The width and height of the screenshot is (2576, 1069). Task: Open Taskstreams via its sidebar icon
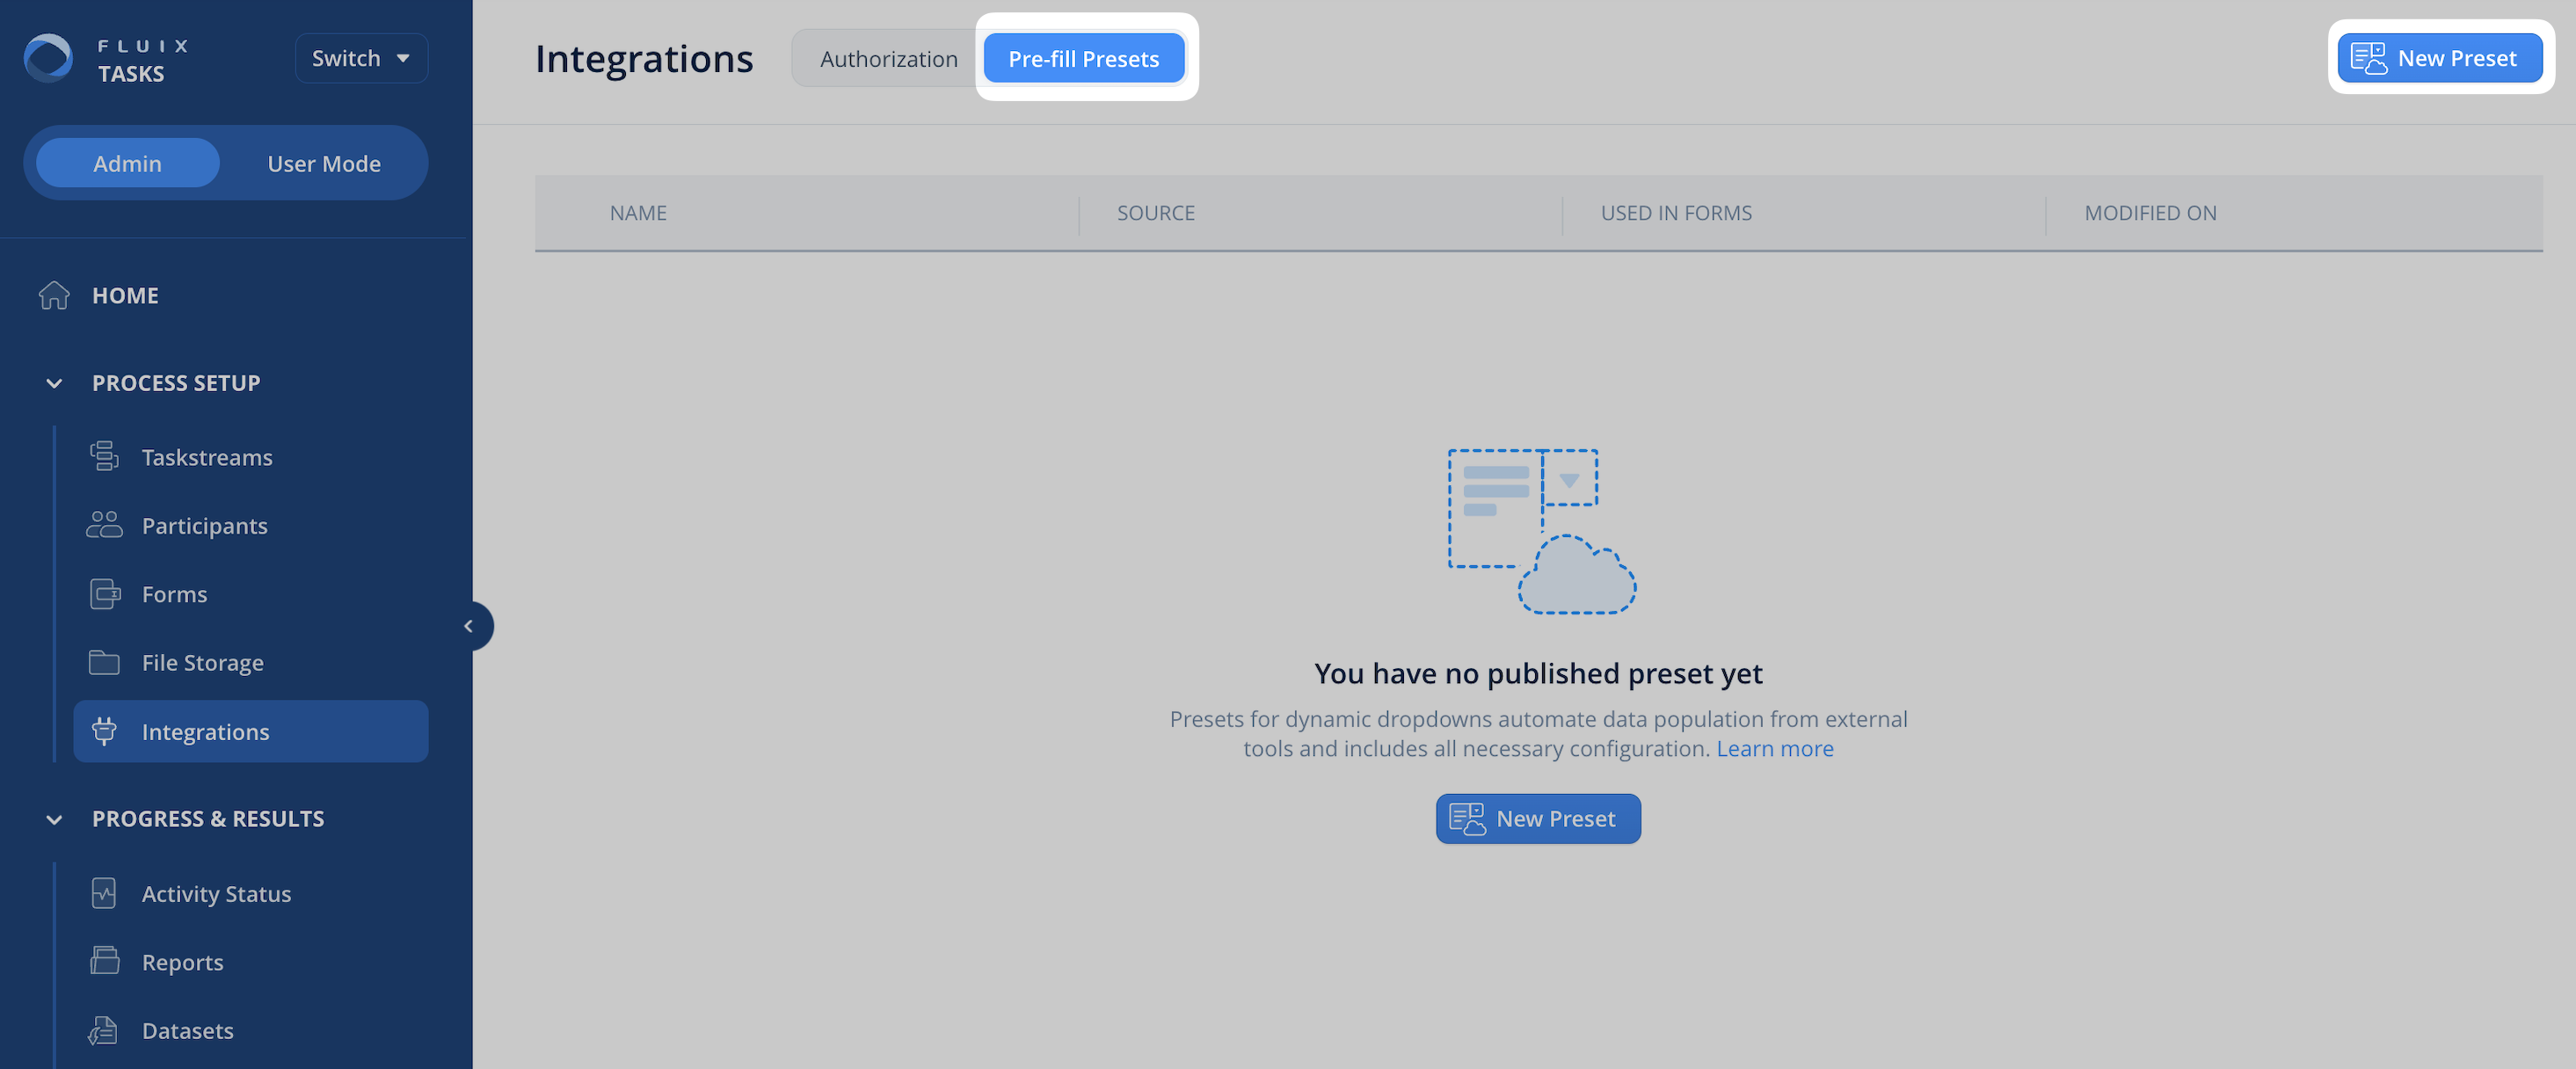104,457
